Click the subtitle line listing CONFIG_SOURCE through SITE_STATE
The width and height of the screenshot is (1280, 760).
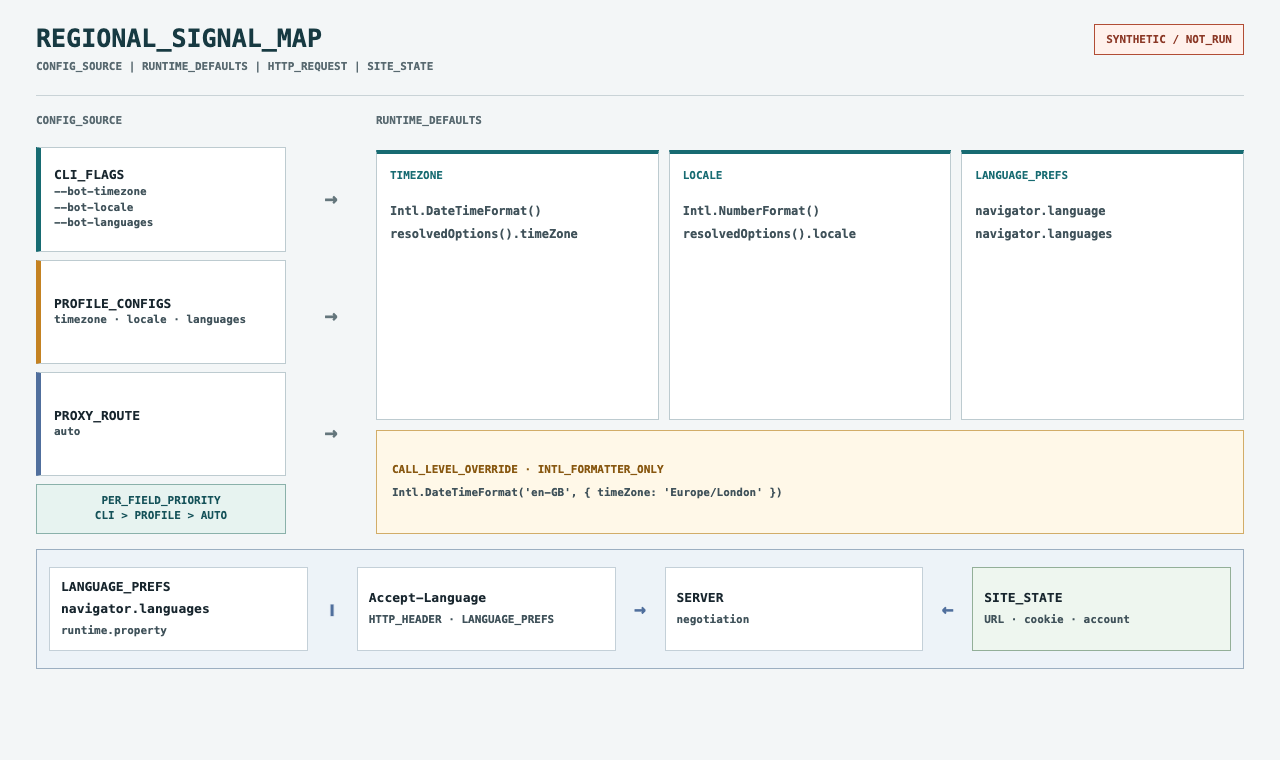click(x=235, y=66)
